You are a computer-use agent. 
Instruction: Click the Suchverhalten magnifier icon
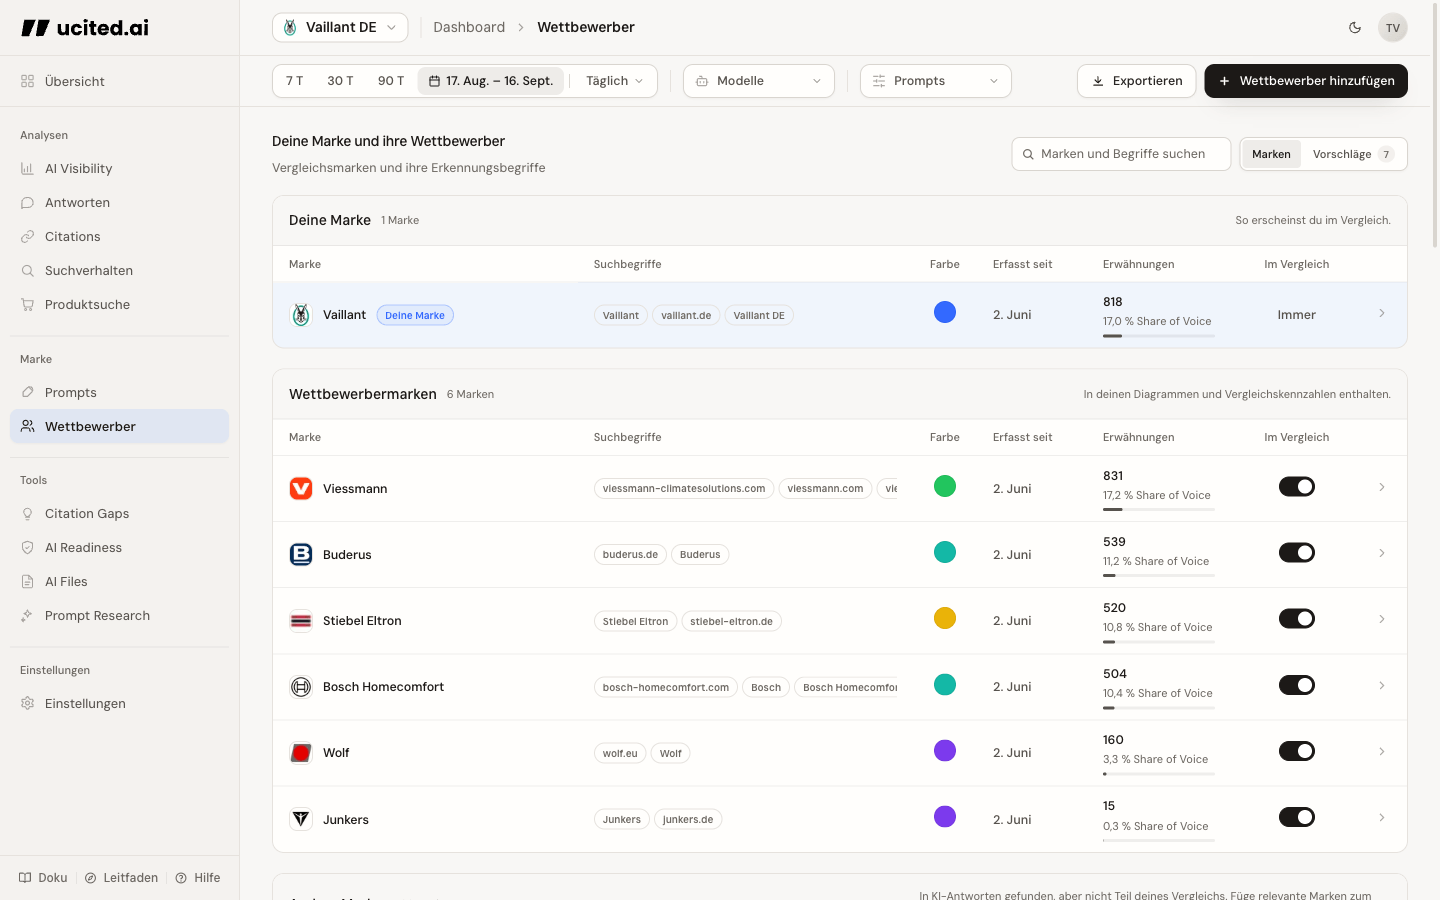[27, 271]
